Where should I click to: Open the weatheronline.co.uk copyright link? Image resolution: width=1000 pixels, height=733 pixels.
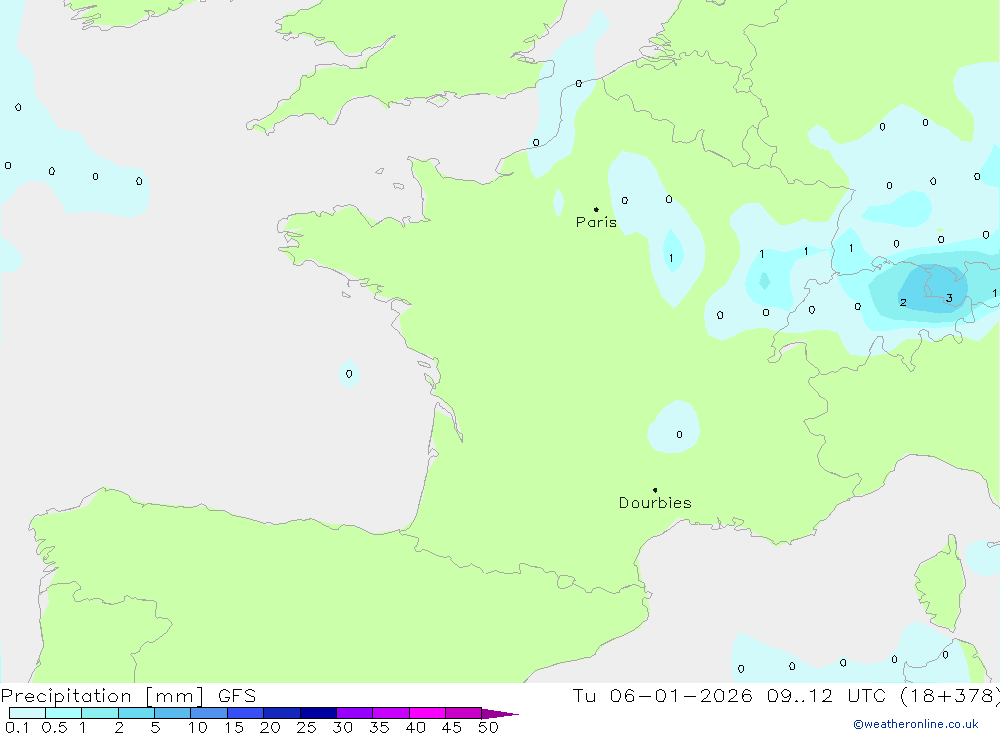pyautogui.click(x=916, y=724)
